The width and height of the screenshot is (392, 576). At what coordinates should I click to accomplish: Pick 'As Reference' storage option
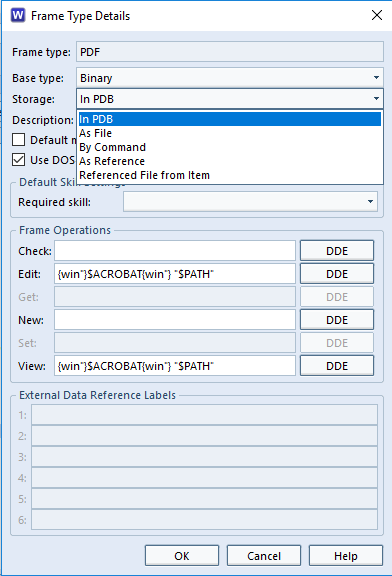click(x=230, y=161)
